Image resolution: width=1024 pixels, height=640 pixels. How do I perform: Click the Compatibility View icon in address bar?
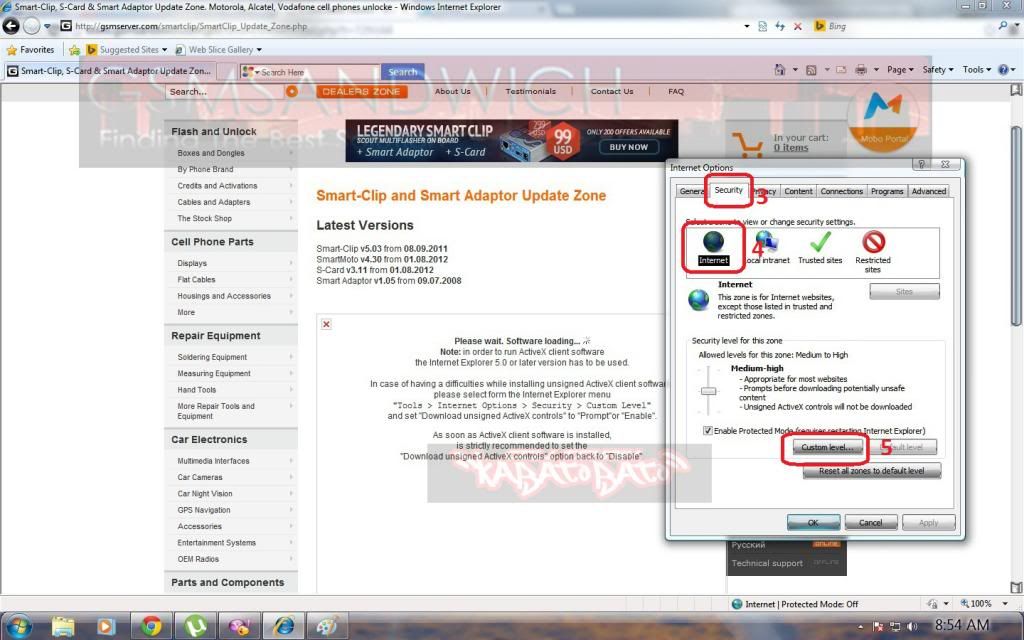pyautogui.click(x=763, y=26)
